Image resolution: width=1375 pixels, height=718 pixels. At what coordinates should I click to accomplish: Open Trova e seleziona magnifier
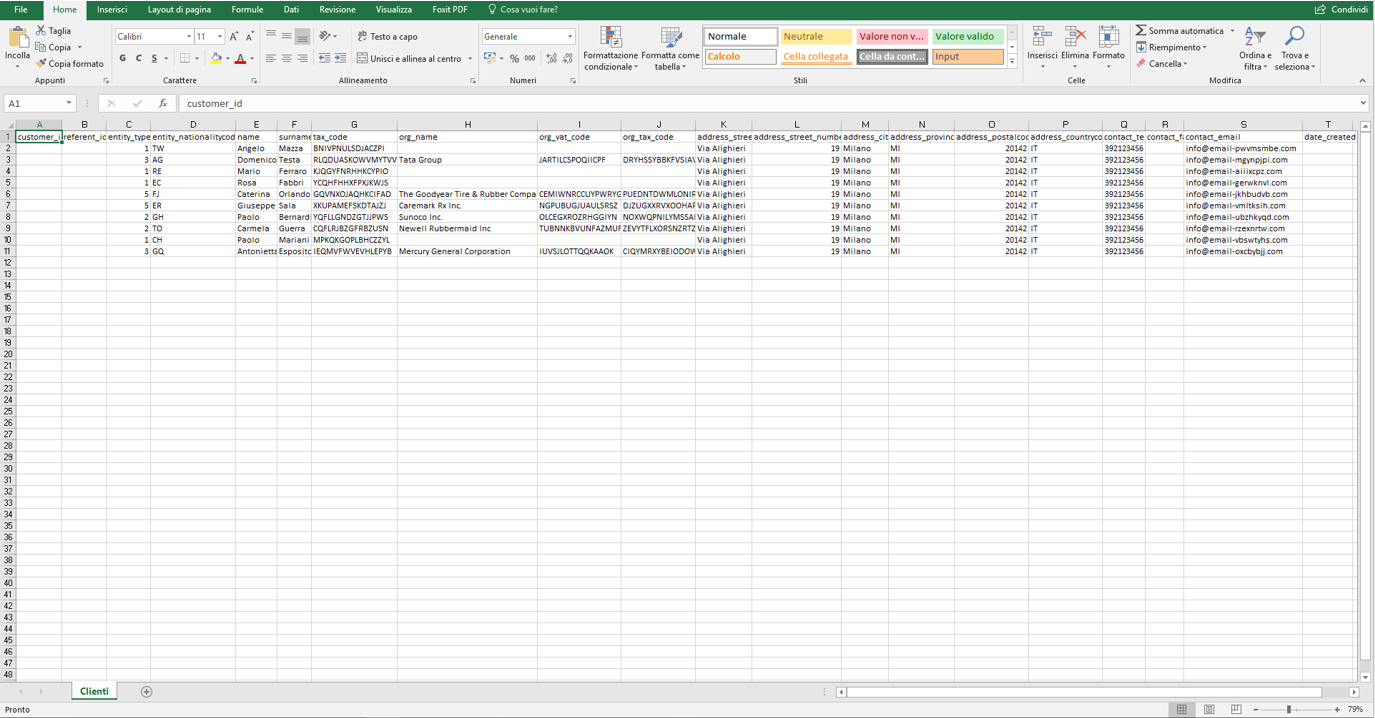click(1294, 39)
